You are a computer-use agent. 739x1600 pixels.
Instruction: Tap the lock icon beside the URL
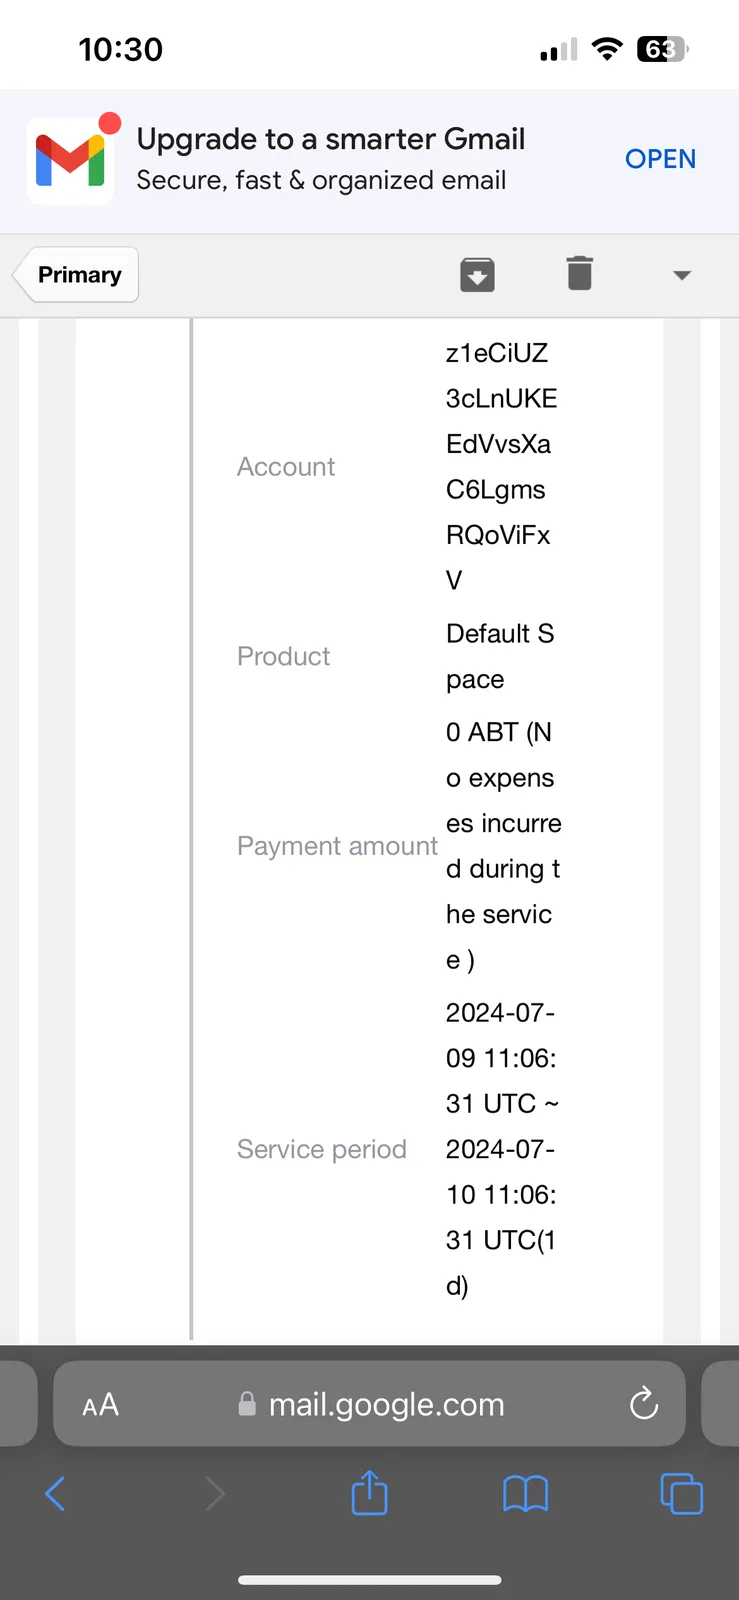(247, 1404)
